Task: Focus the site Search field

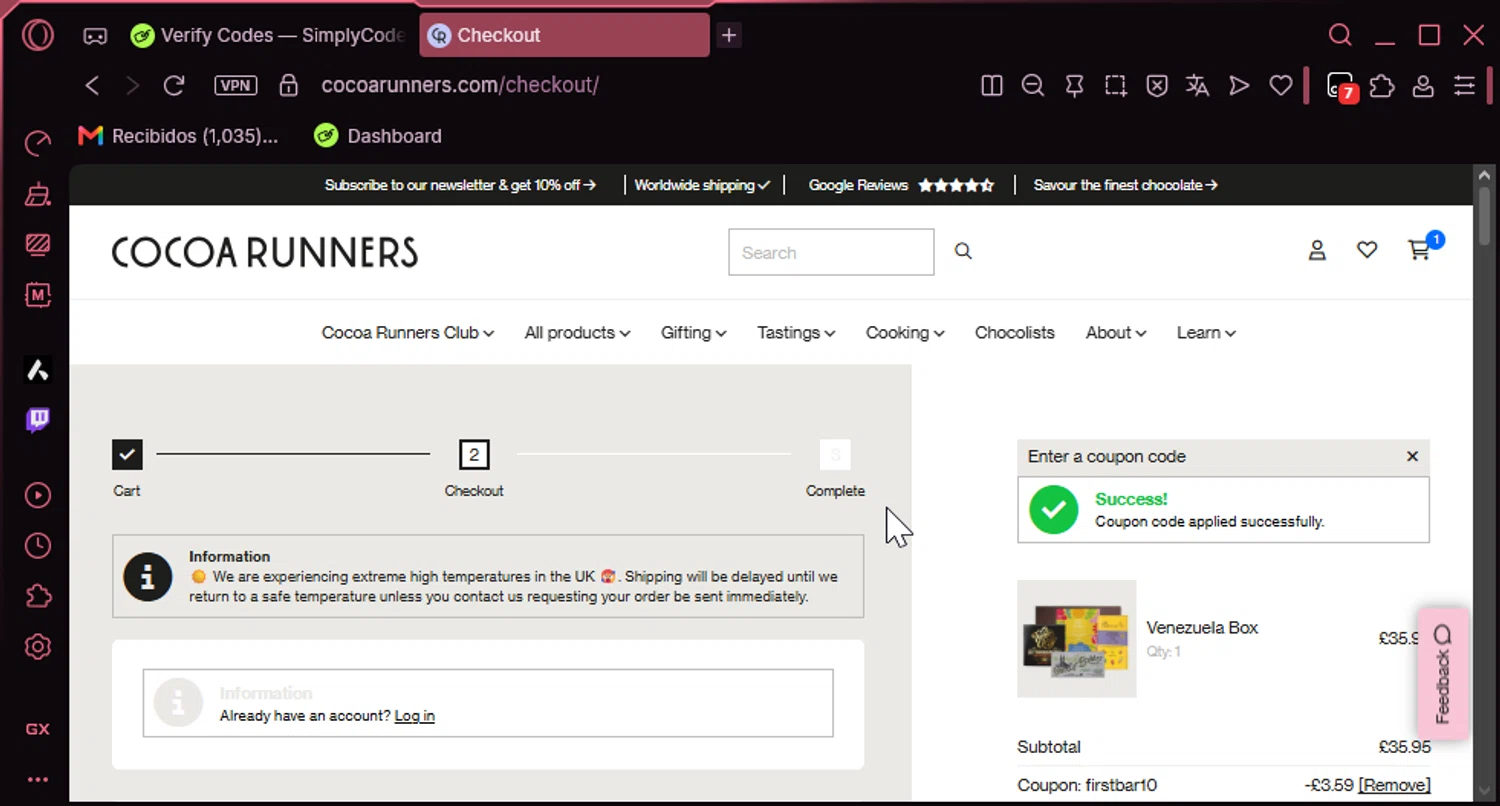Action: [x=831, y=252]
